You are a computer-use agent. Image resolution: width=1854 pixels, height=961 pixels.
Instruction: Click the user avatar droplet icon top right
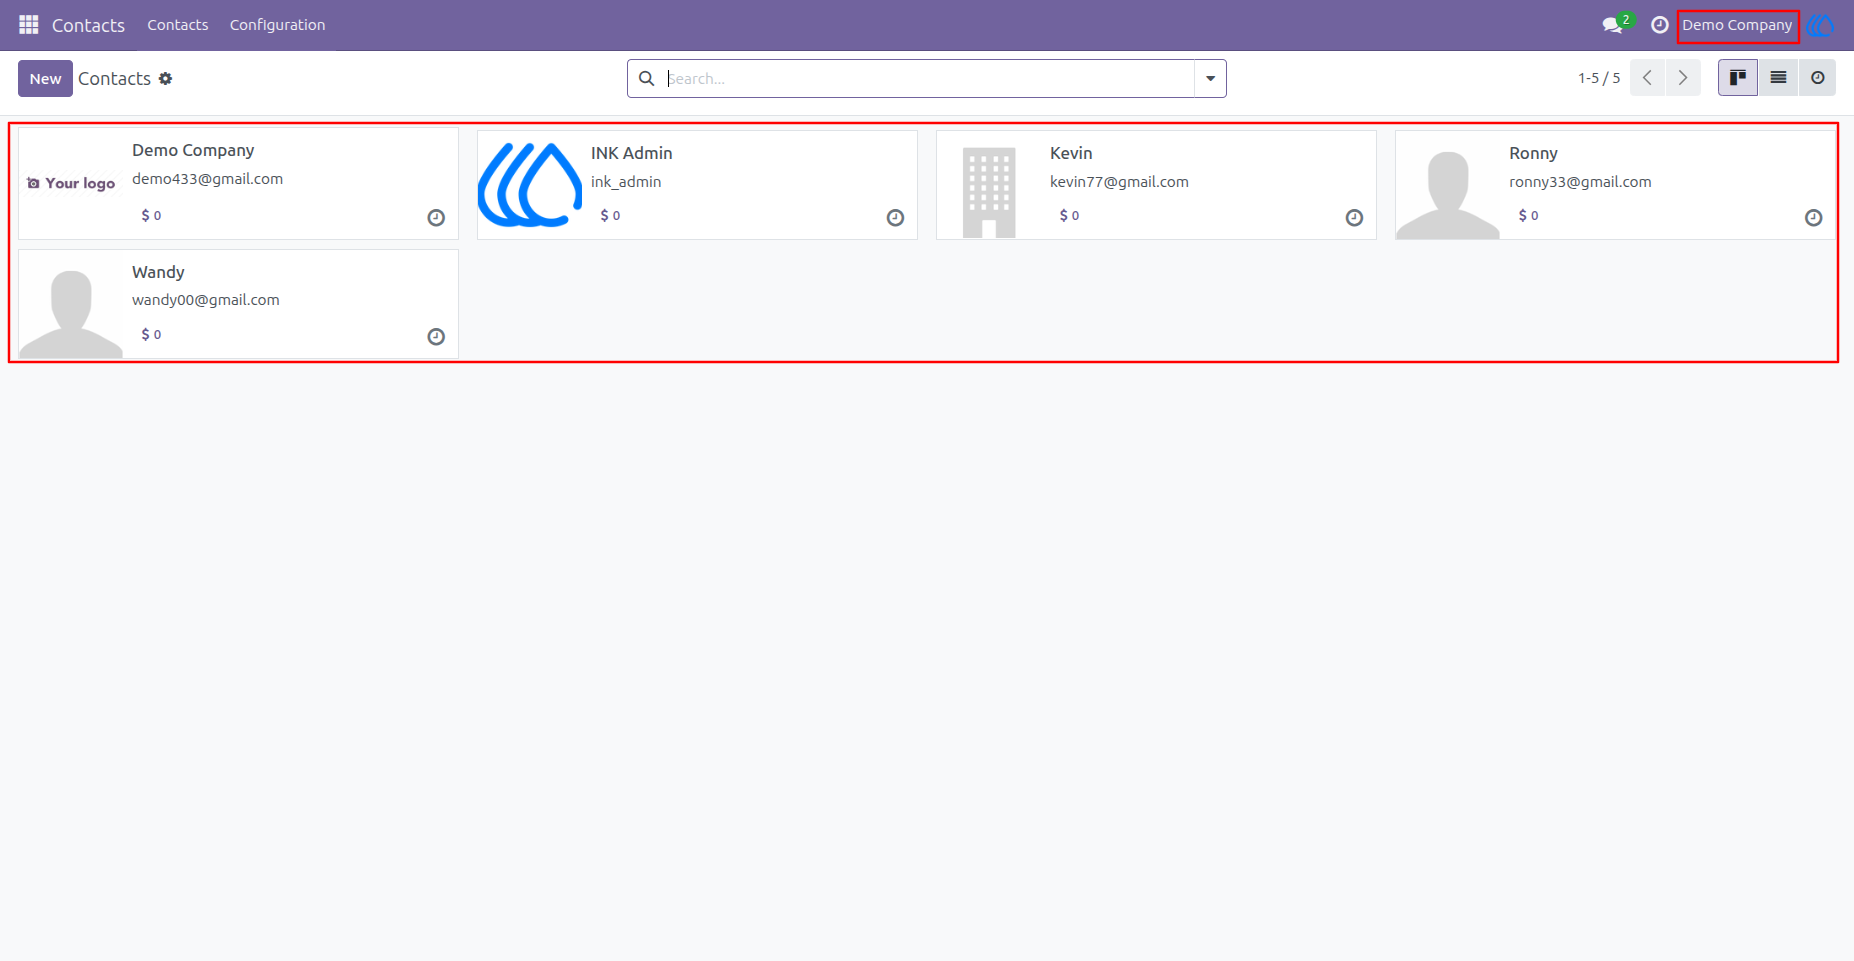[x=1821, y=25]
